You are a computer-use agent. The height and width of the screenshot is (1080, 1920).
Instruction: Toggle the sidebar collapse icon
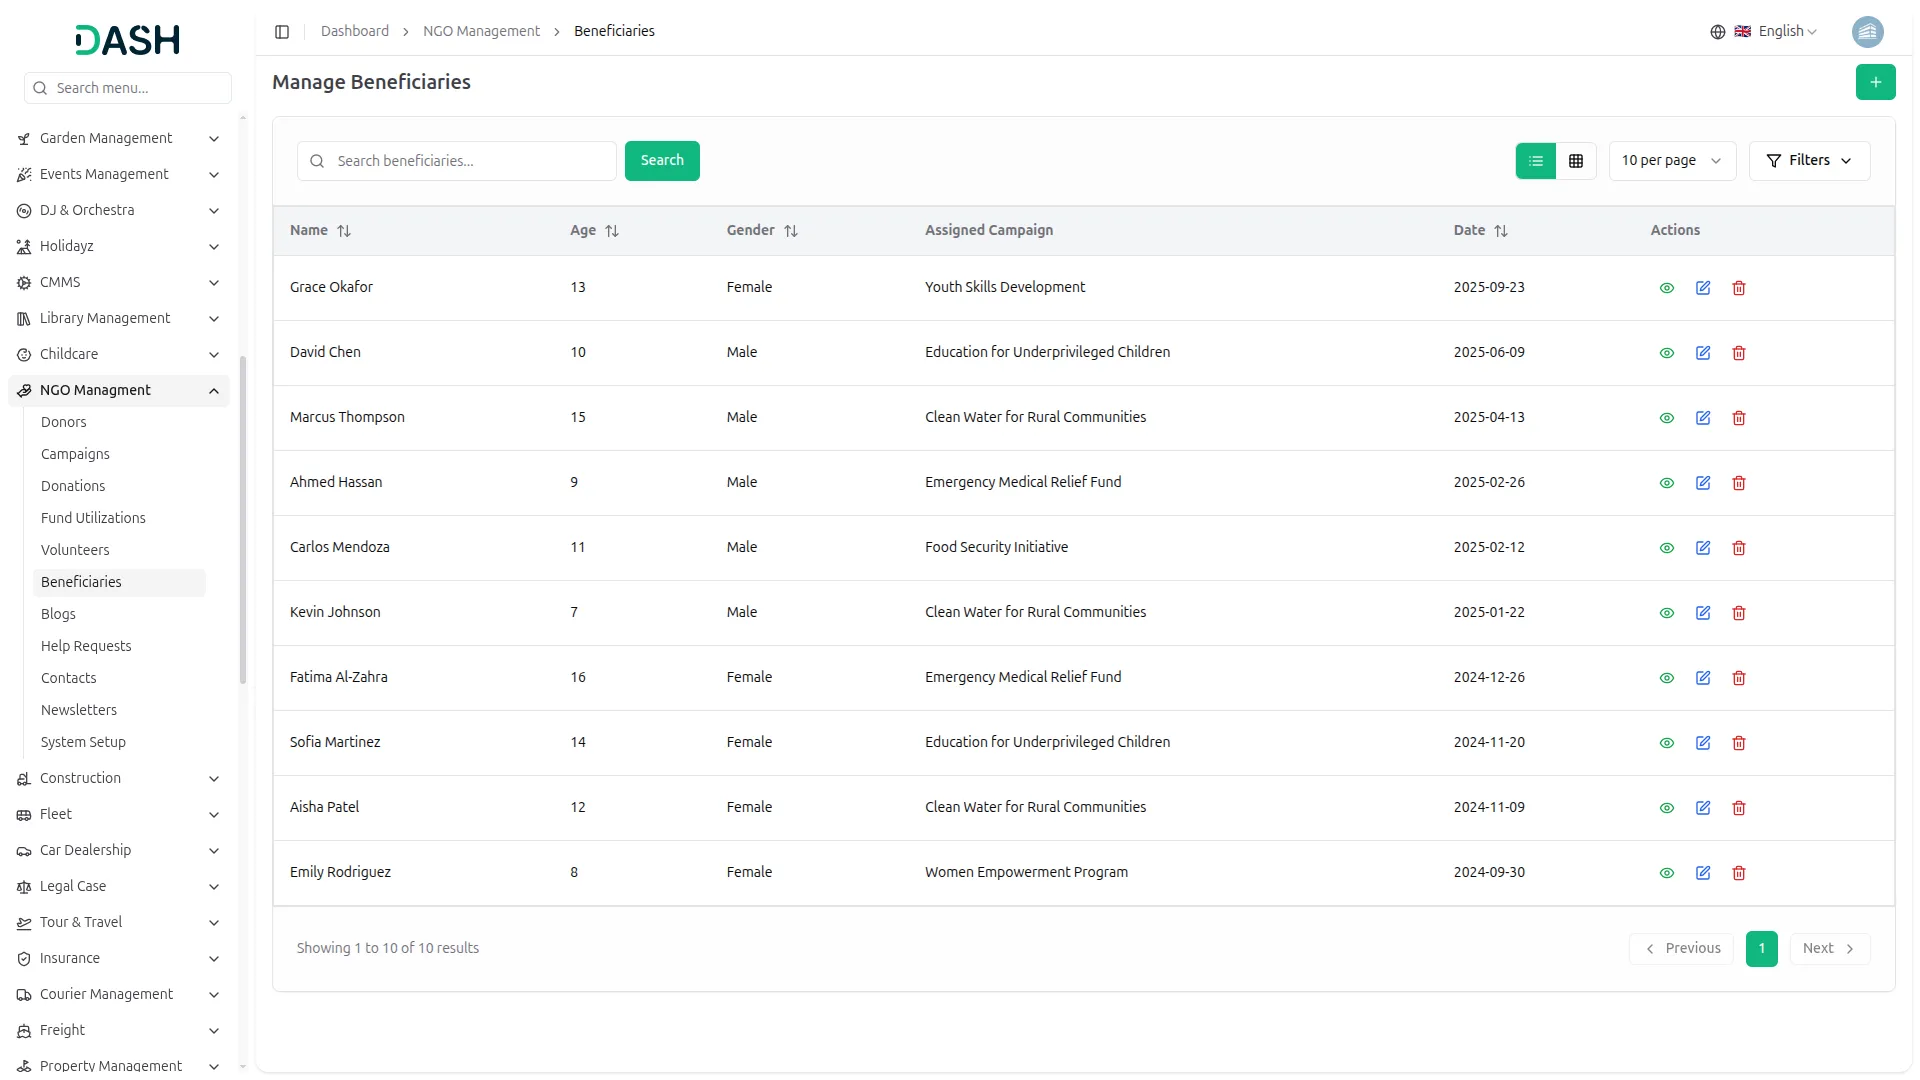click(x=282, y=32)
